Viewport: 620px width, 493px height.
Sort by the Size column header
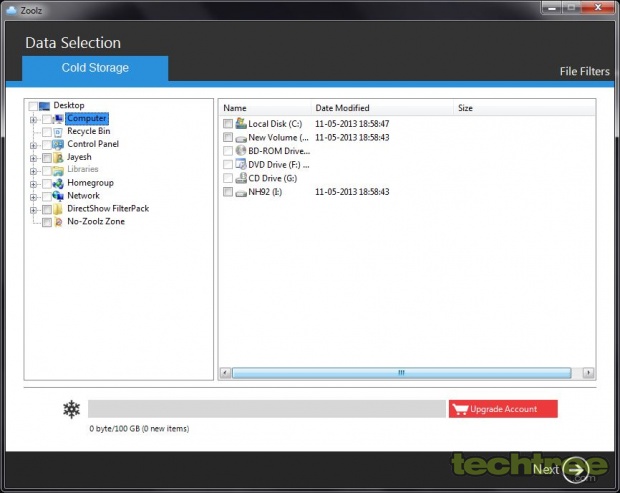(524, 108)
